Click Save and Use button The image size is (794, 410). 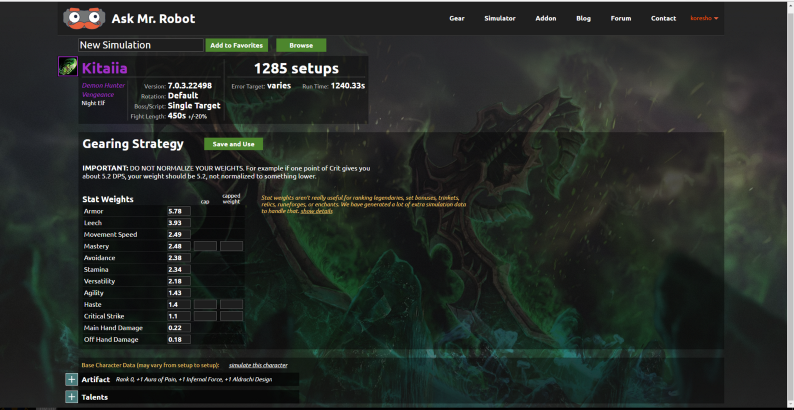pyautogui.click(x=233, y=144)
